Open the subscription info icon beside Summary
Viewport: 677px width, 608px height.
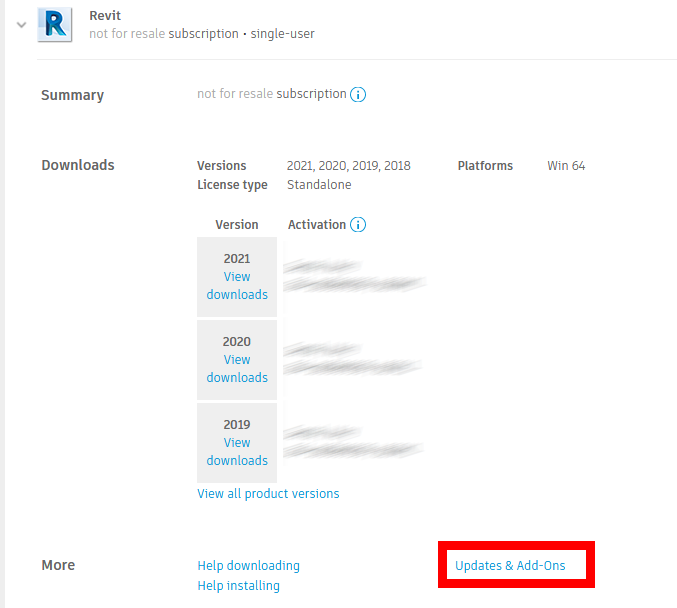357,94
